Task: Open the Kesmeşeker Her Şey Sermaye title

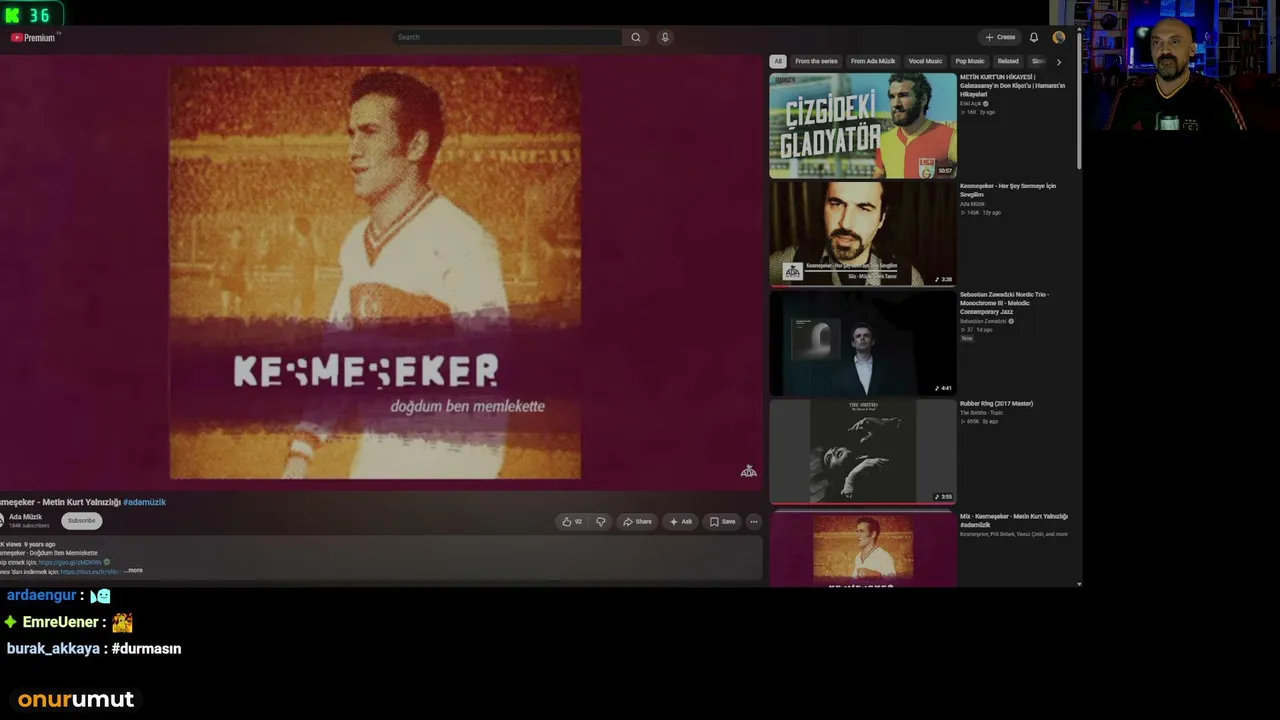Action: pyautogui.click(x=1008, y=190)
